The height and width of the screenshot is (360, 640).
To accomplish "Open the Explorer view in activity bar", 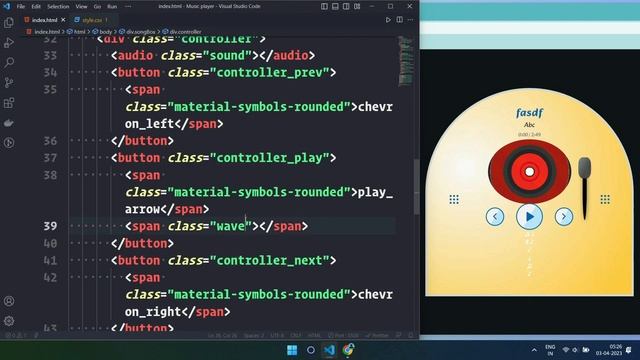I will (x=9, y=22).
